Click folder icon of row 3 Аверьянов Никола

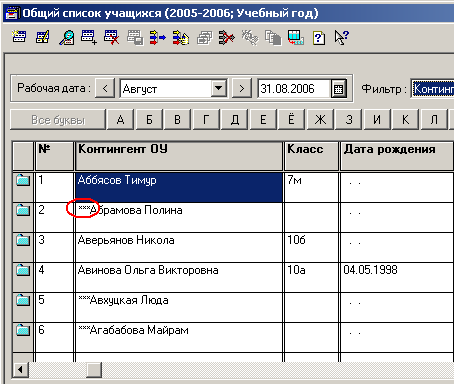pyautogui.click(x=23, y=240)
